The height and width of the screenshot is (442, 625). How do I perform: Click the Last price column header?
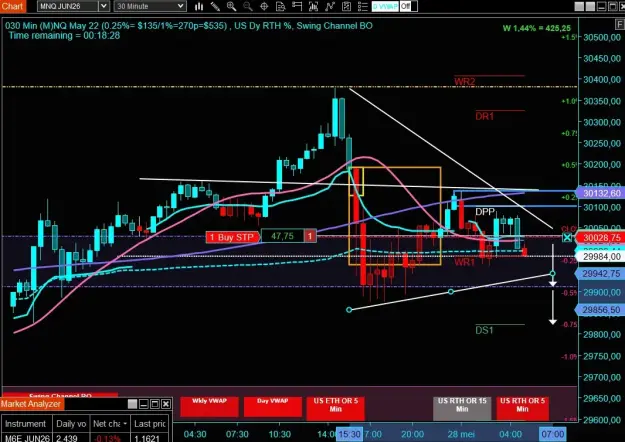coord(150,424)
